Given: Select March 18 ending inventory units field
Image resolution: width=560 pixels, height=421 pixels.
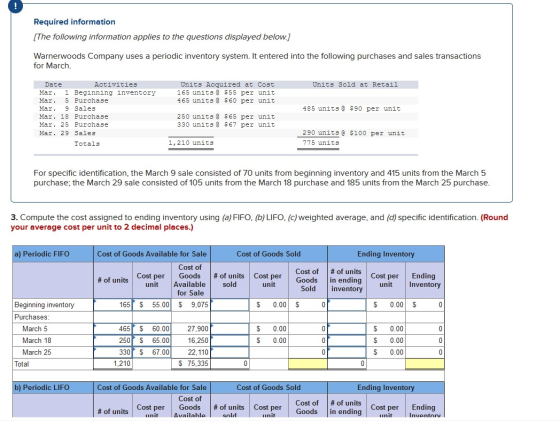Looking at the screenshot, I should 347,340.
